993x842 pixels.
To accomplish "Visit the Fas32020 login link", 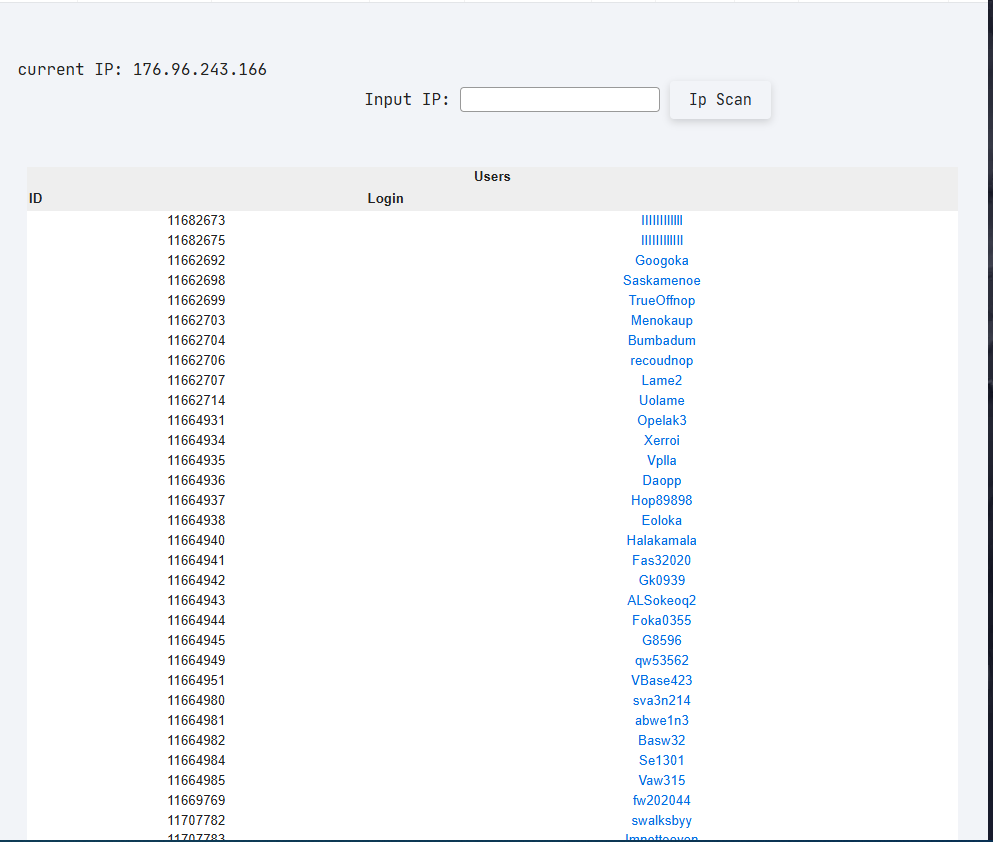I will (662, 560).
